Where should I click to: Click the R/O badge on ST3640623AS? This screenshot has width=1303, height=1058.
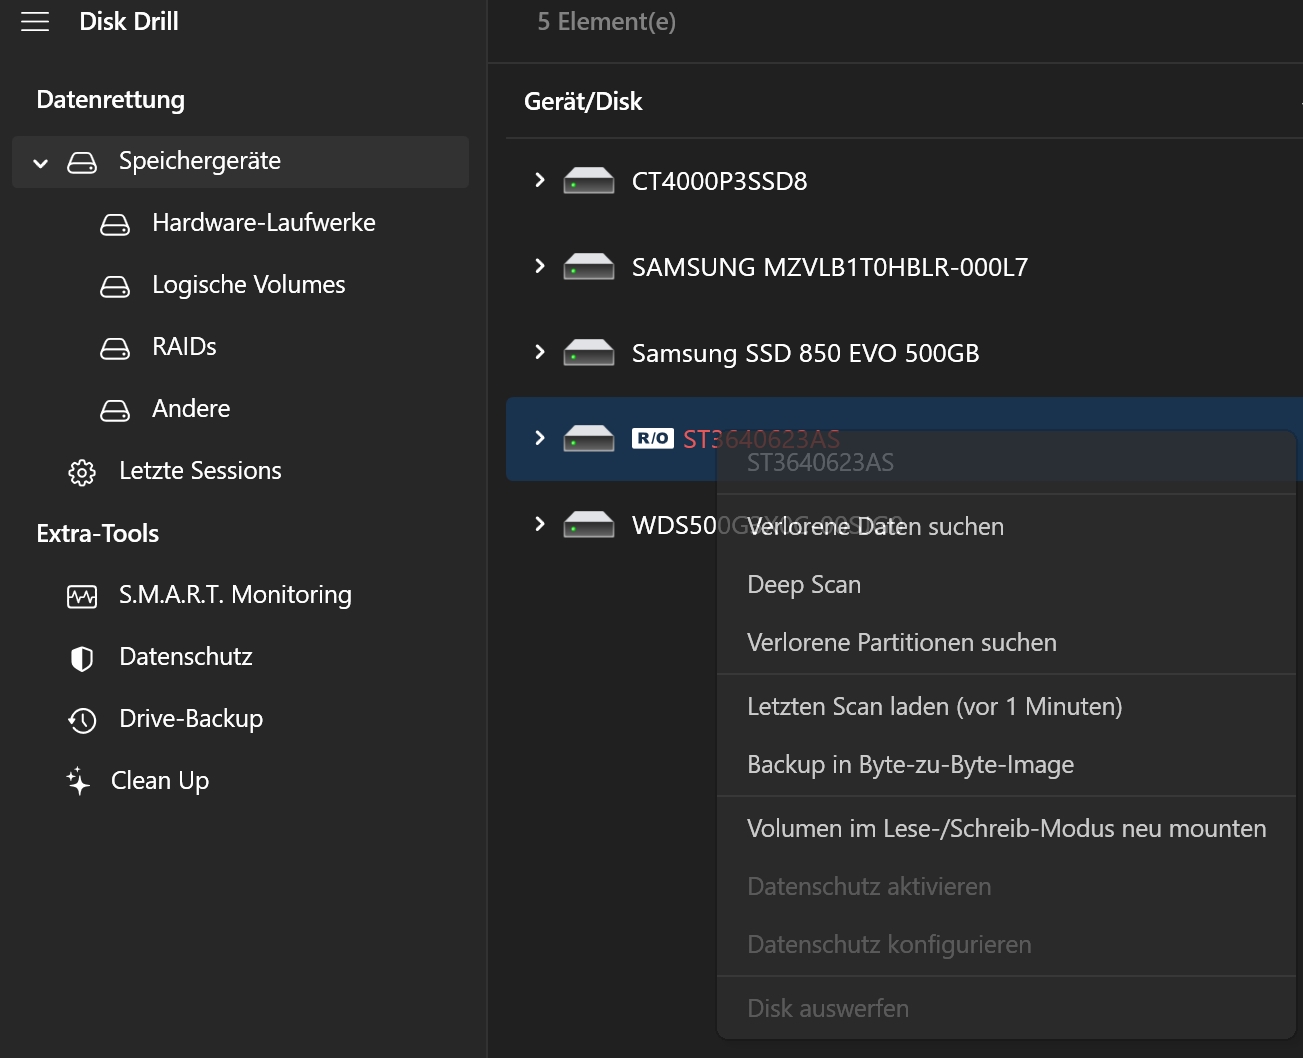click(653, 438)
